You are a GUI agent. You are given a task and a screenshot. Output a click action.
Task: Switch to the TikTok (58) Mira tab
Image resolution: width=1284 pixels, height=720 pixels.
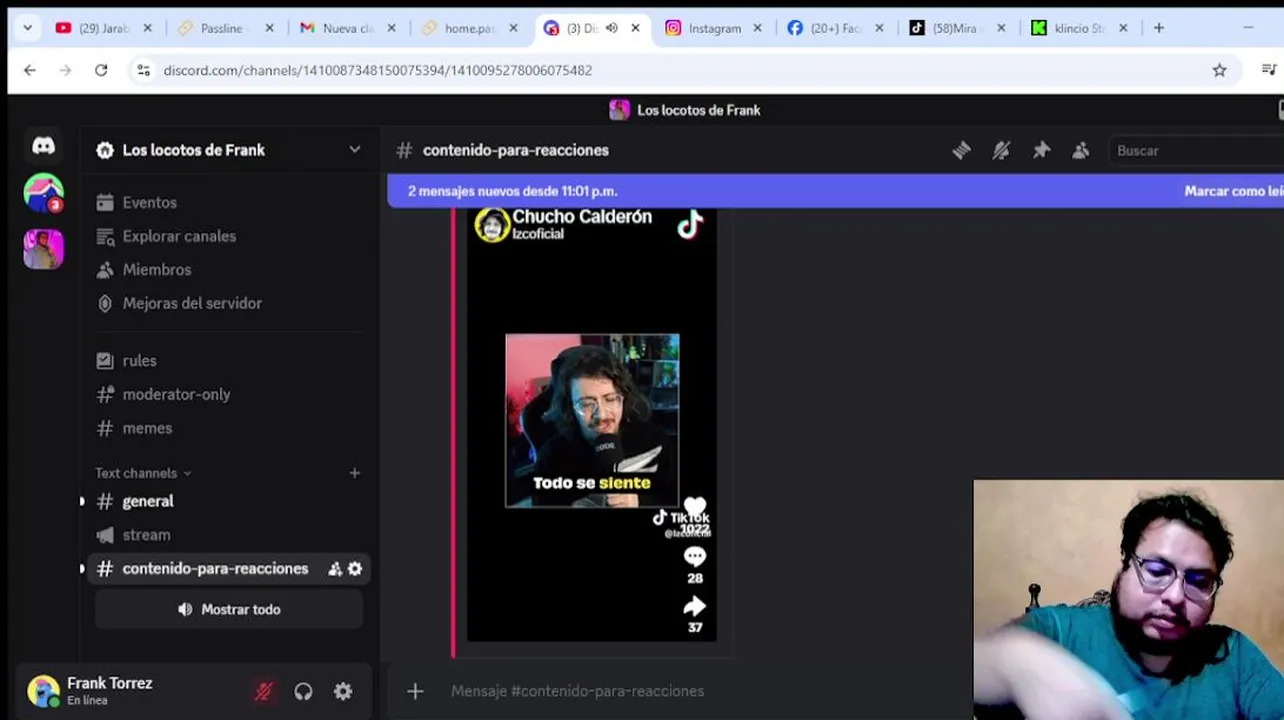tap(958, 28)
